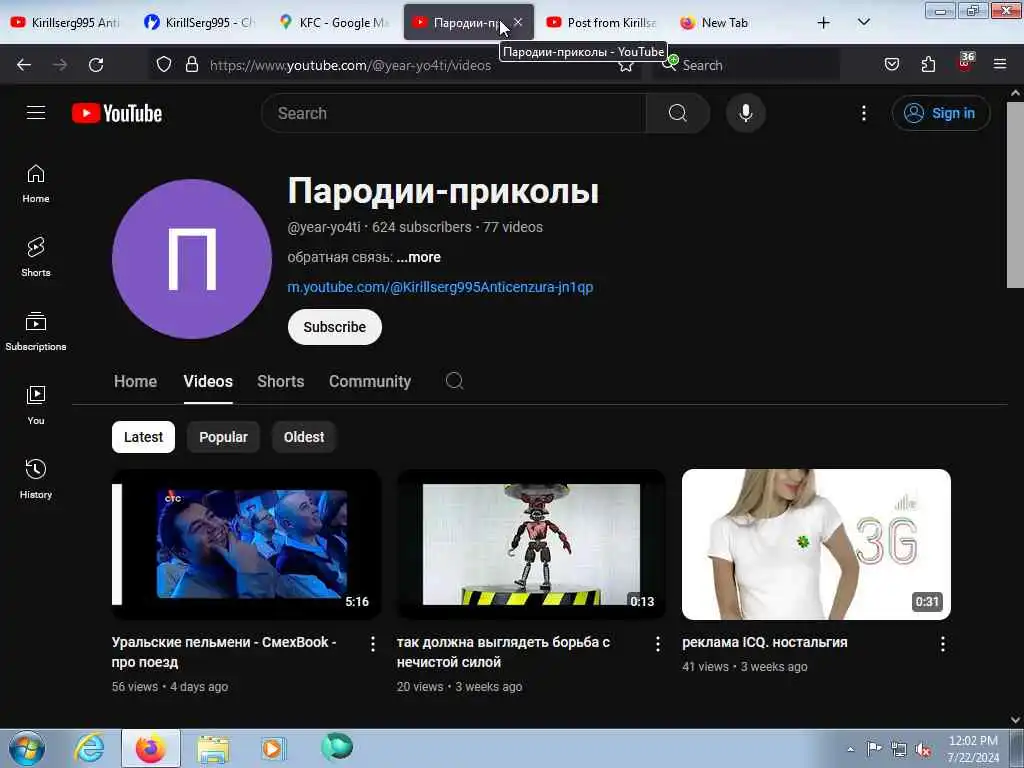The width and height of the screenshot is (1024, 768).
Task: Switch to Kirillserg995 Anti YouTube tab
Action: [x=66, y=23]
